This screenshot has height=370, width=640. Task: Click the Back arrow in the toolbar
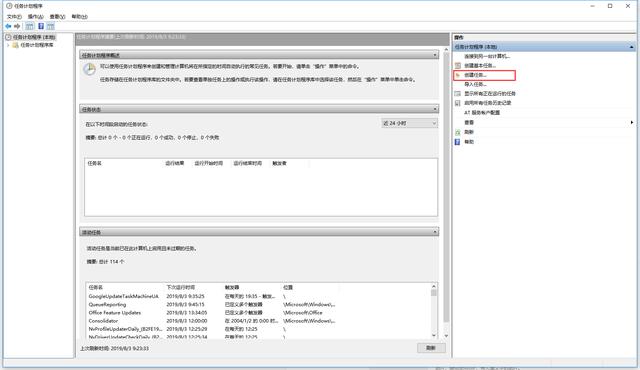(x=8, y=26)
